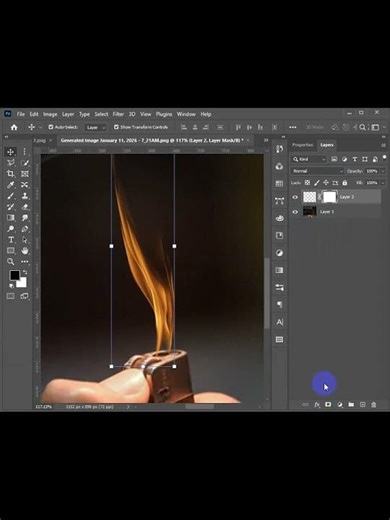Select the Lasso tool in the toolbox
The width and height of the screenshot is (390, 520).
pos(11,163)
